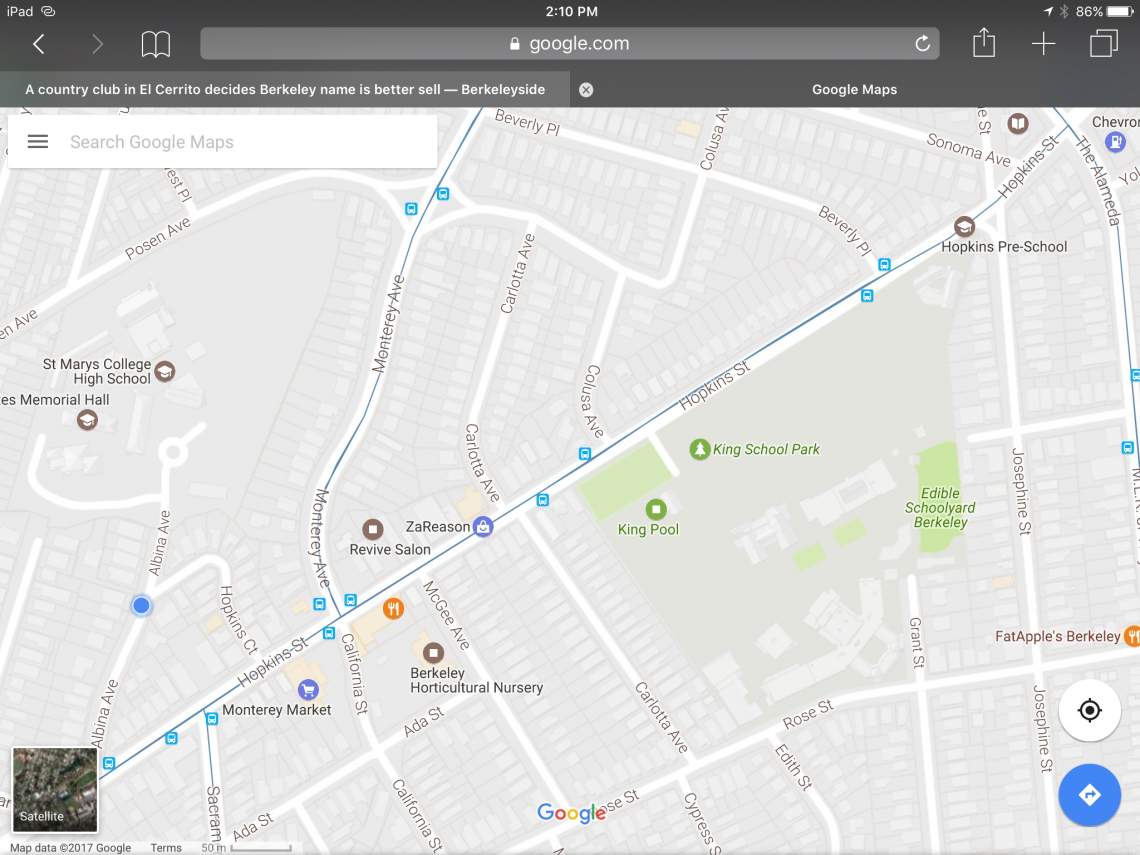Reload the page with refresh icon
This screenshot has height=855, width=1140.
[x=922, y=44]
